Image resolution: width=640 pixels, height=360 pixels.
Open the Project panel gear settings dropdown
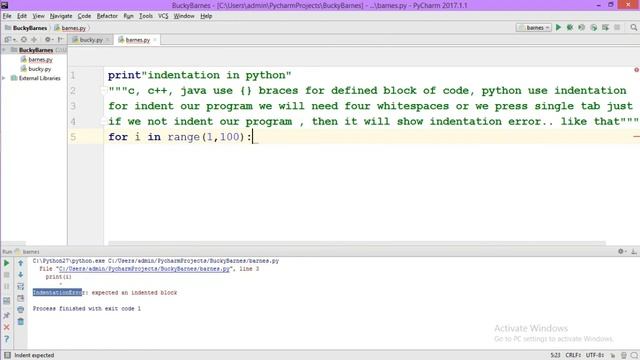coord(49,40)
